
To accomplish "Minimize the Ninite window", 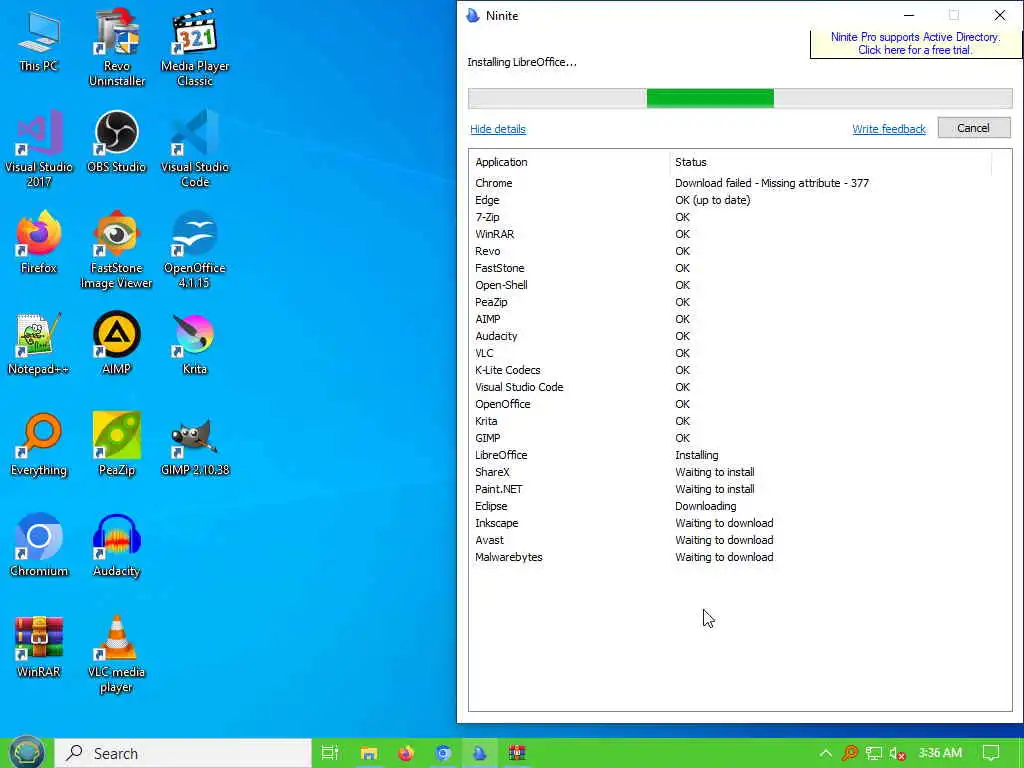I will (x=908, y=15).
